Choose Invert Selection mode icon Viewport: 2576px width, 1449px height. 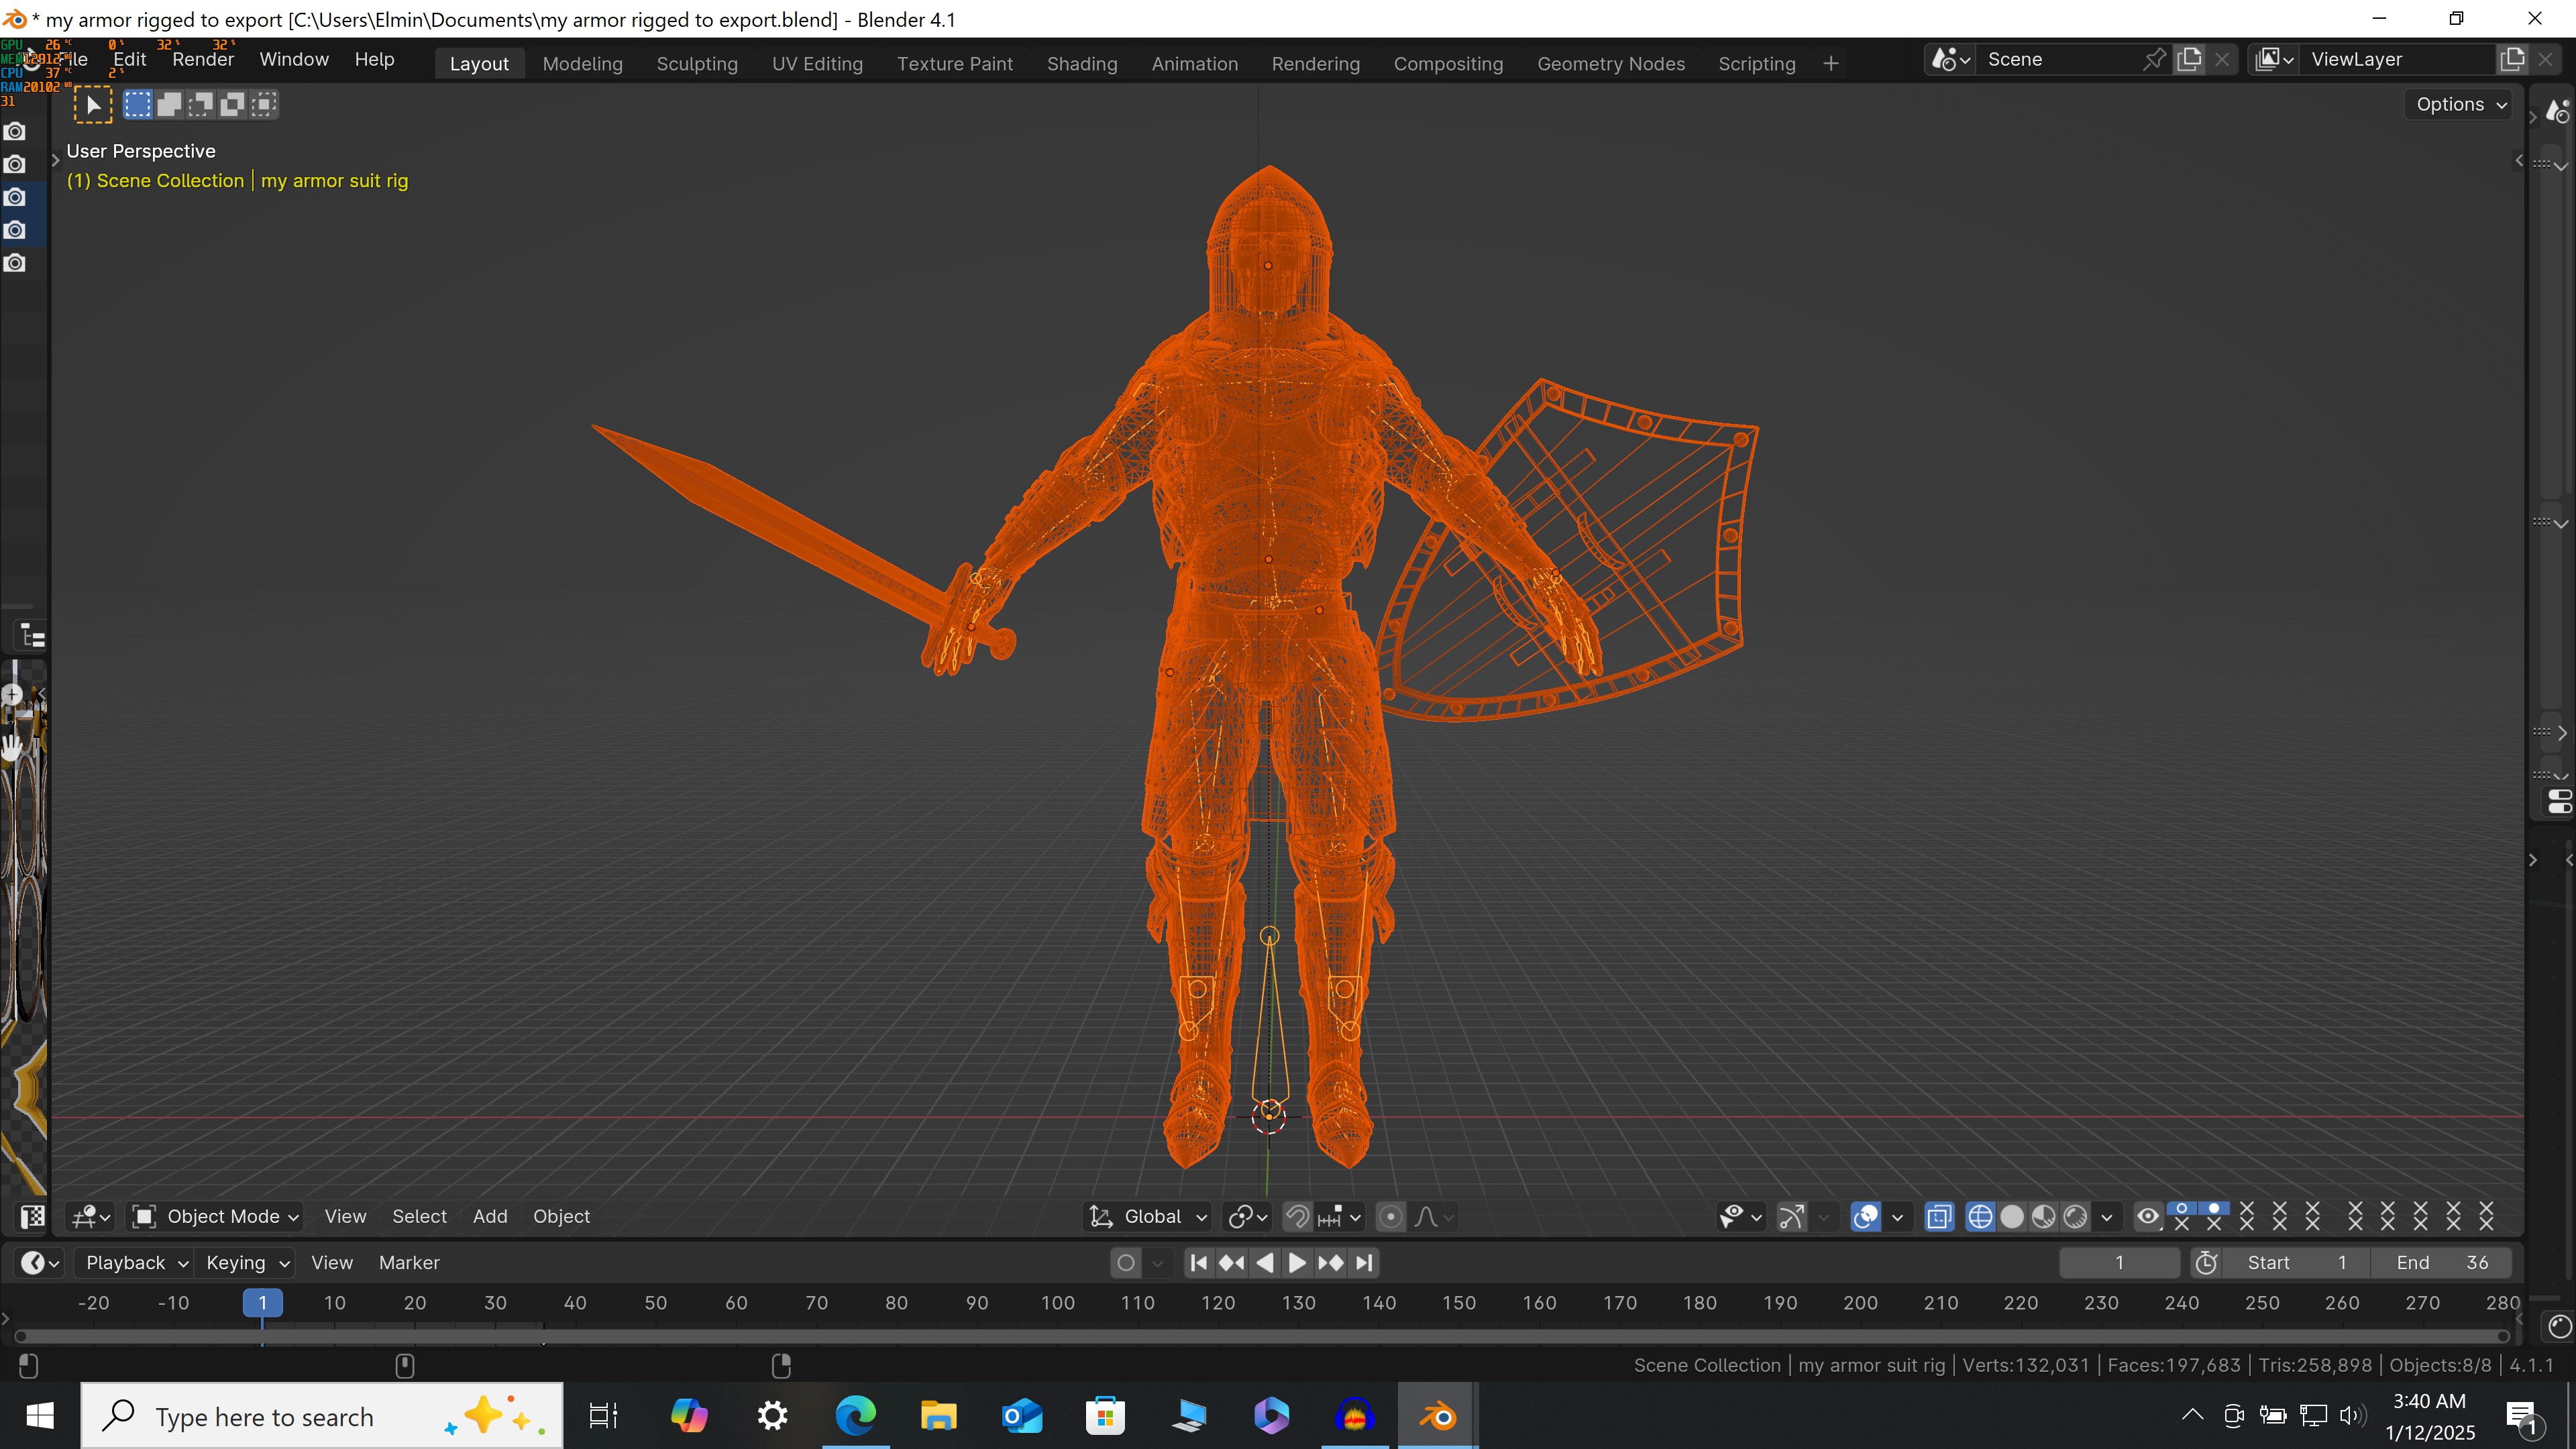(x=232, y=104)
